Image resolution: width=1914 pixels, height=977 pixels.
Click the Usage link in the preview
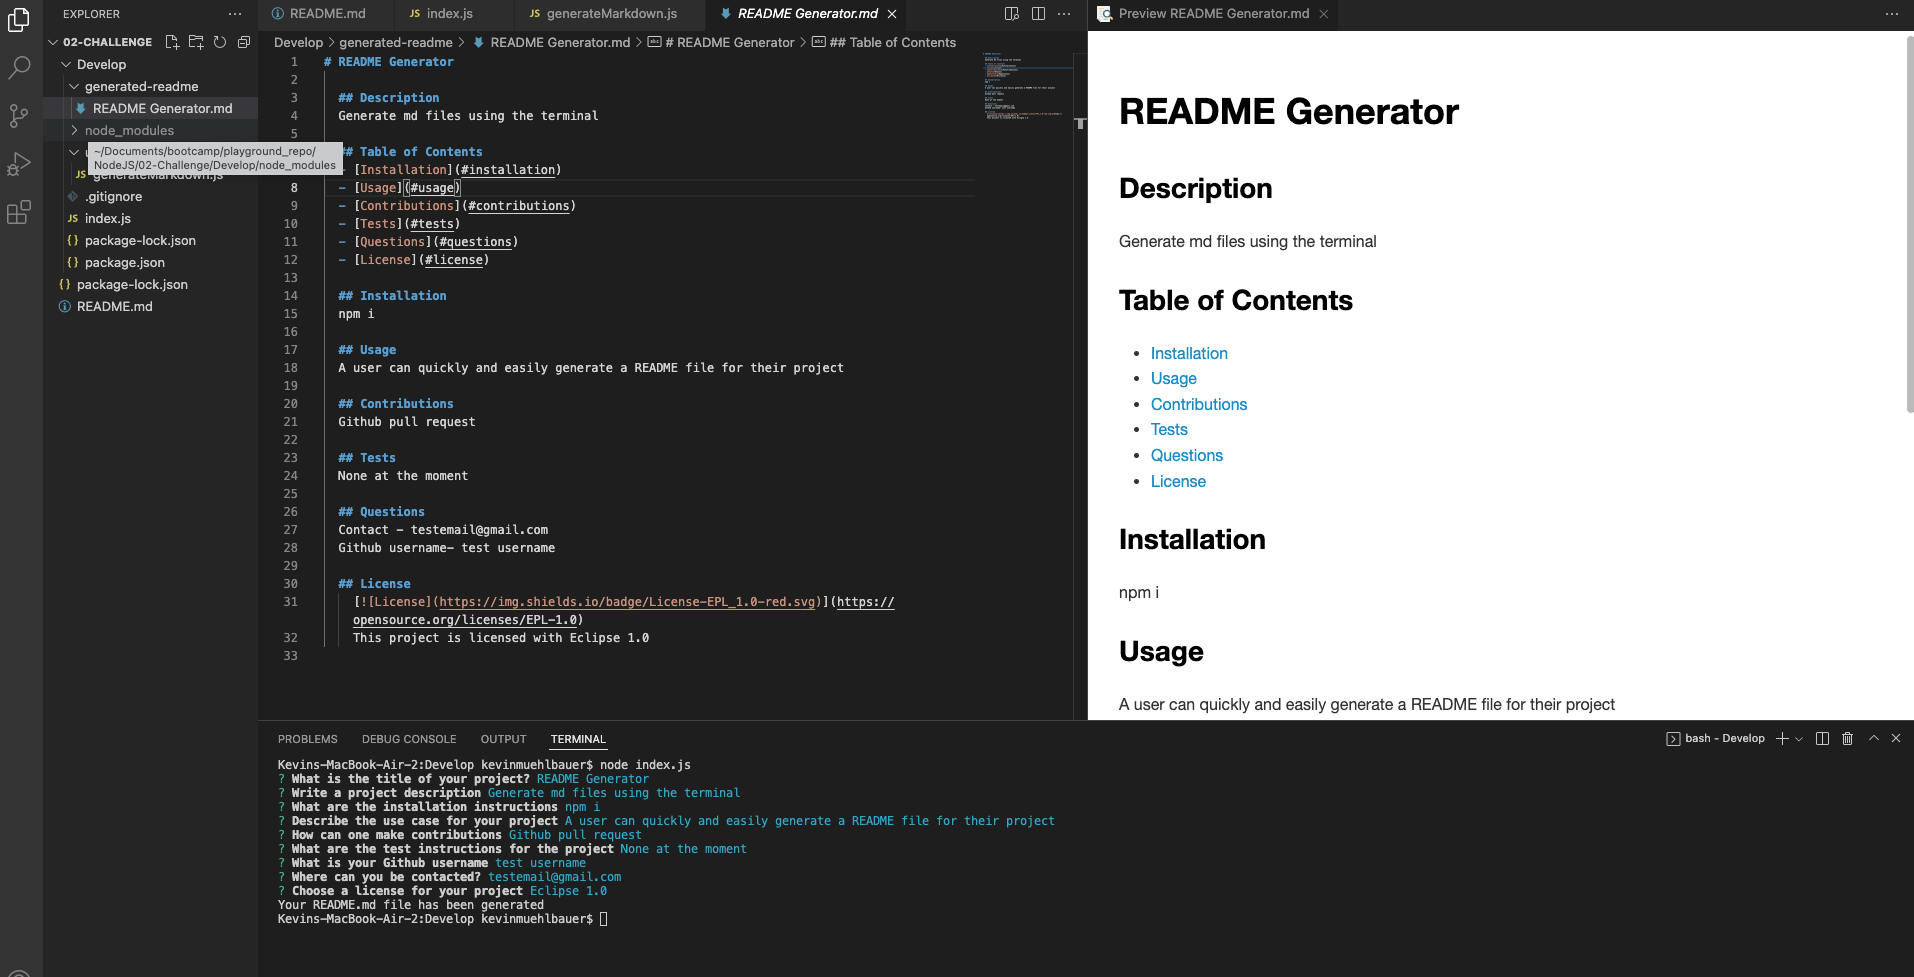coord(1172,378)
